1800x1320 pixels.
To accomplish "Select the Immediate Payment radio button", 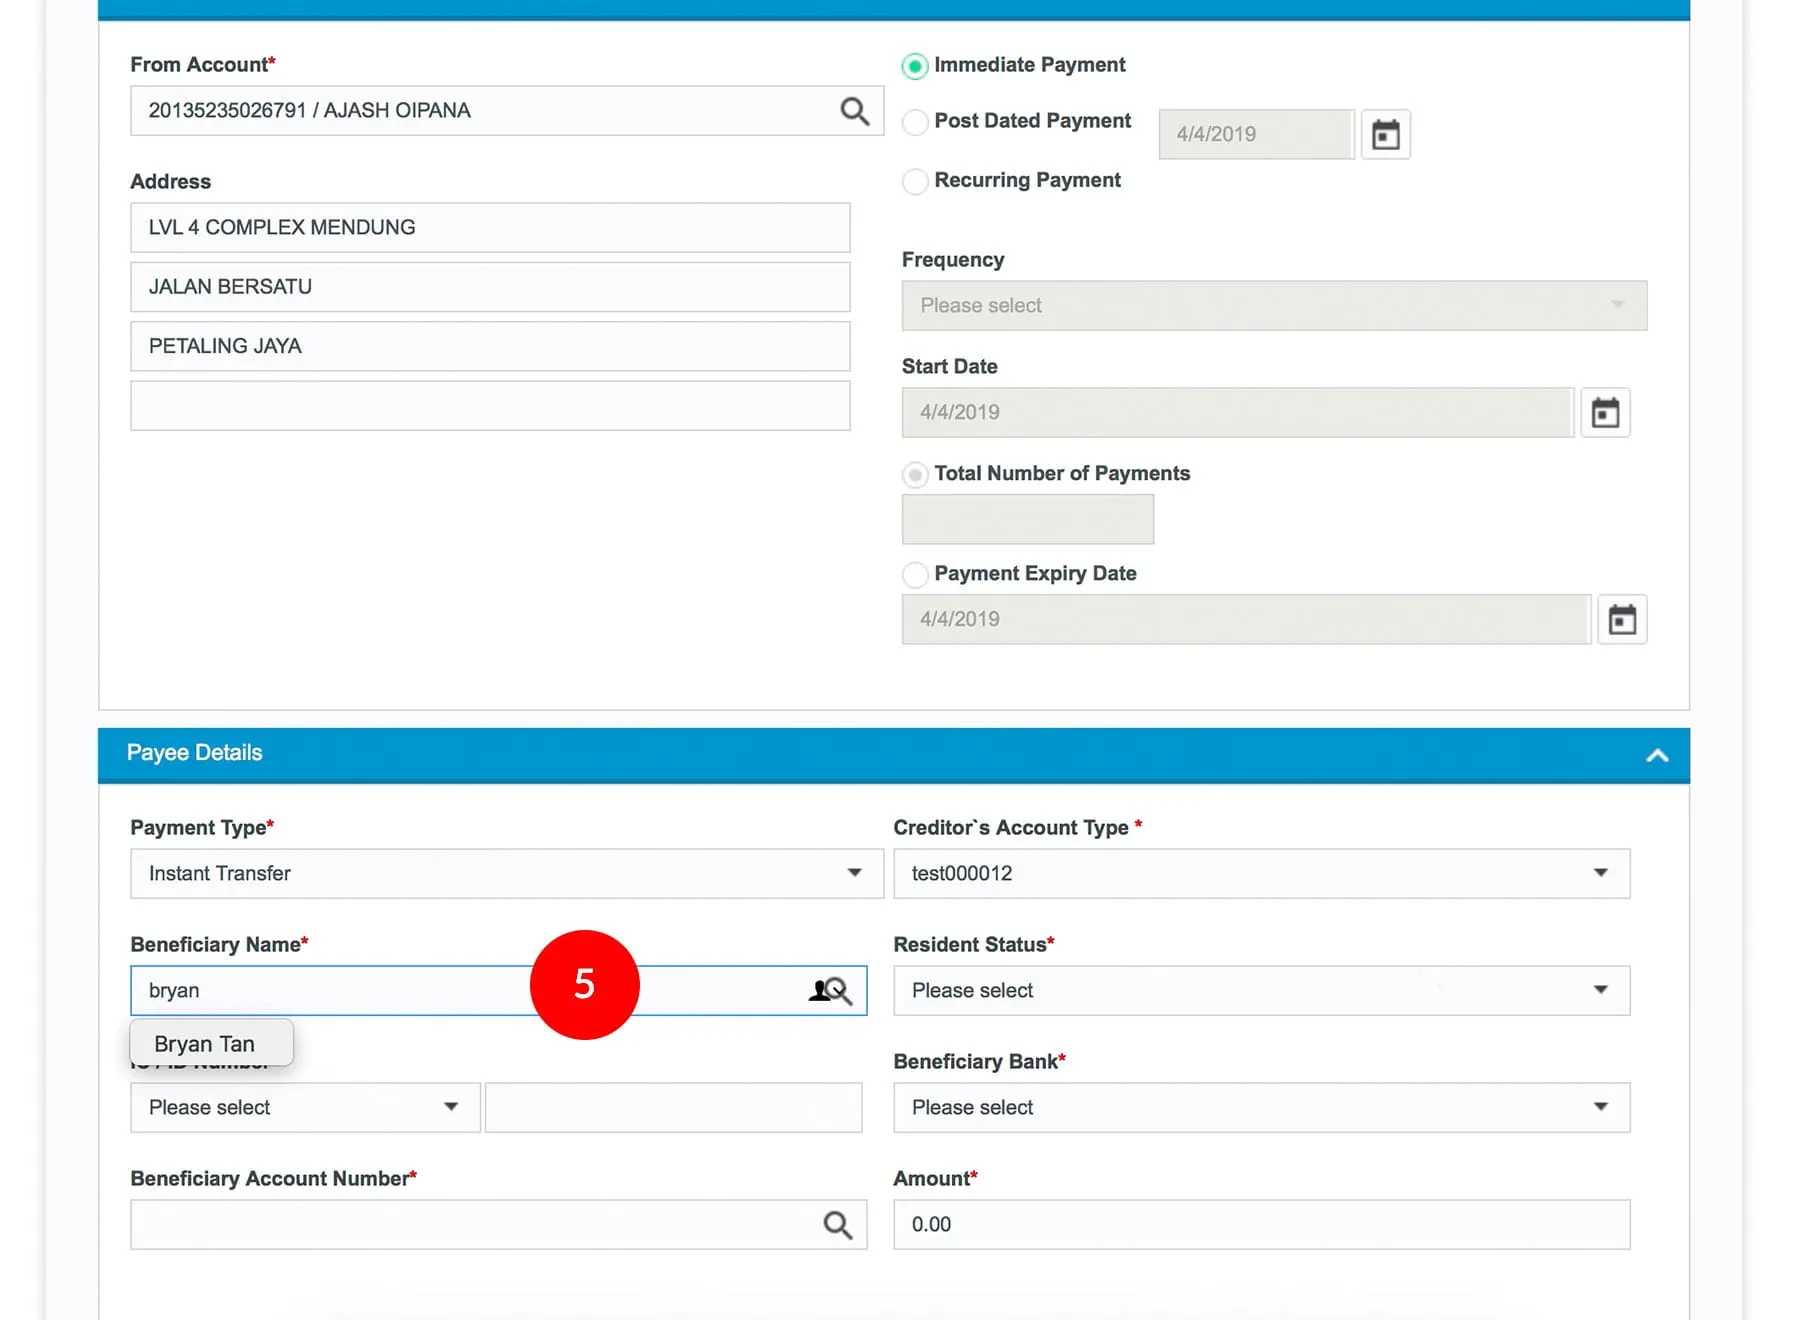I will point(914,66).
